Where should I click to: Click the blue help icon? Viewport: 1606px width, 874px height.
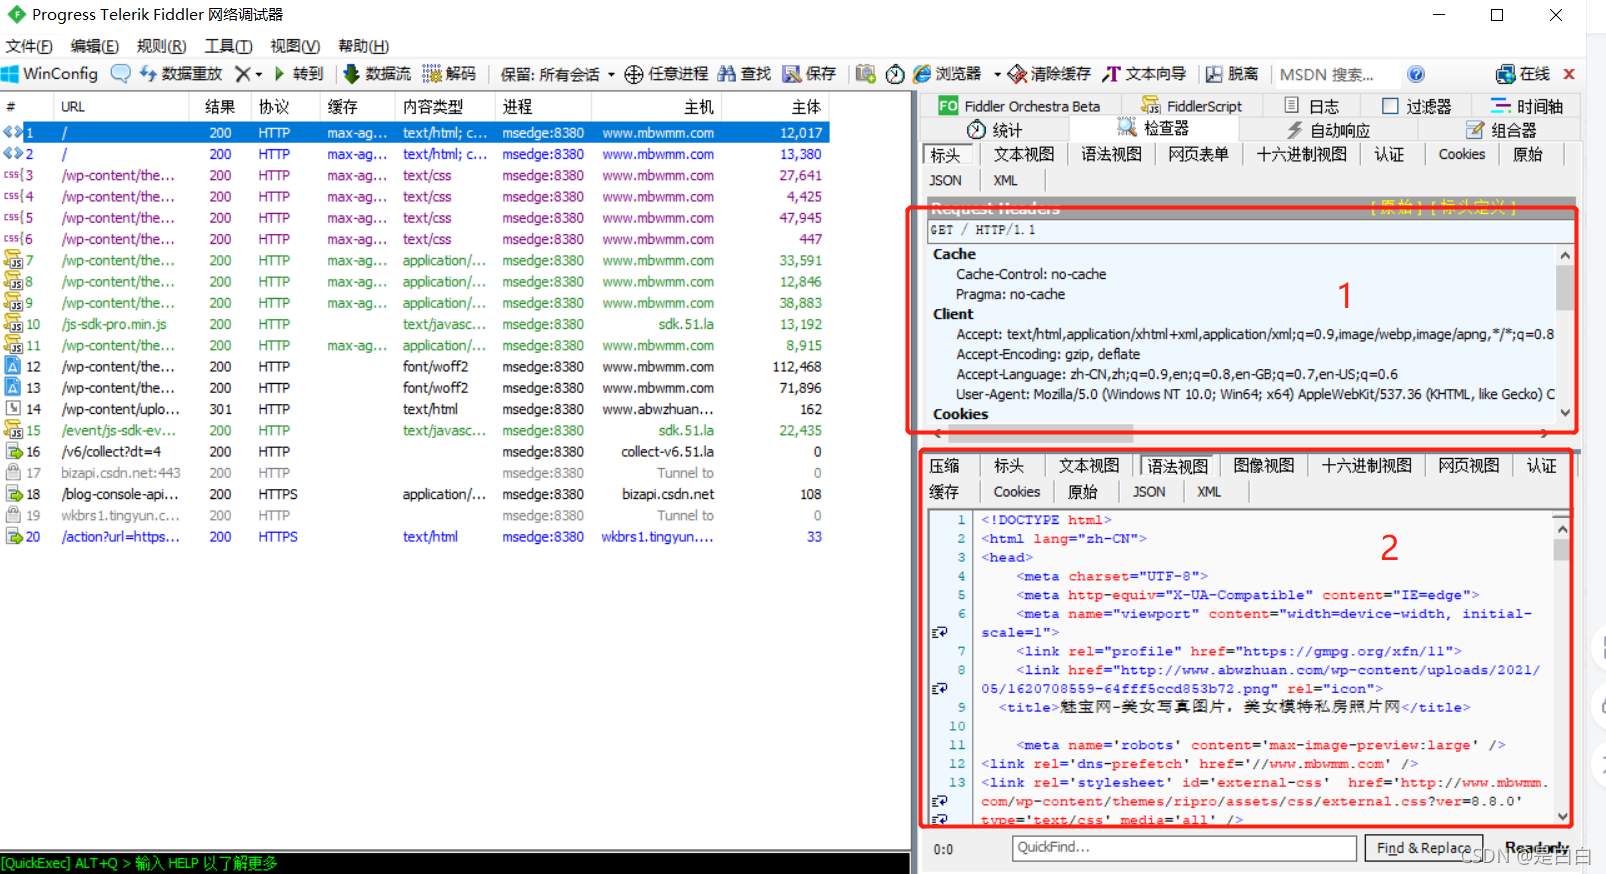click(1416, 74)
